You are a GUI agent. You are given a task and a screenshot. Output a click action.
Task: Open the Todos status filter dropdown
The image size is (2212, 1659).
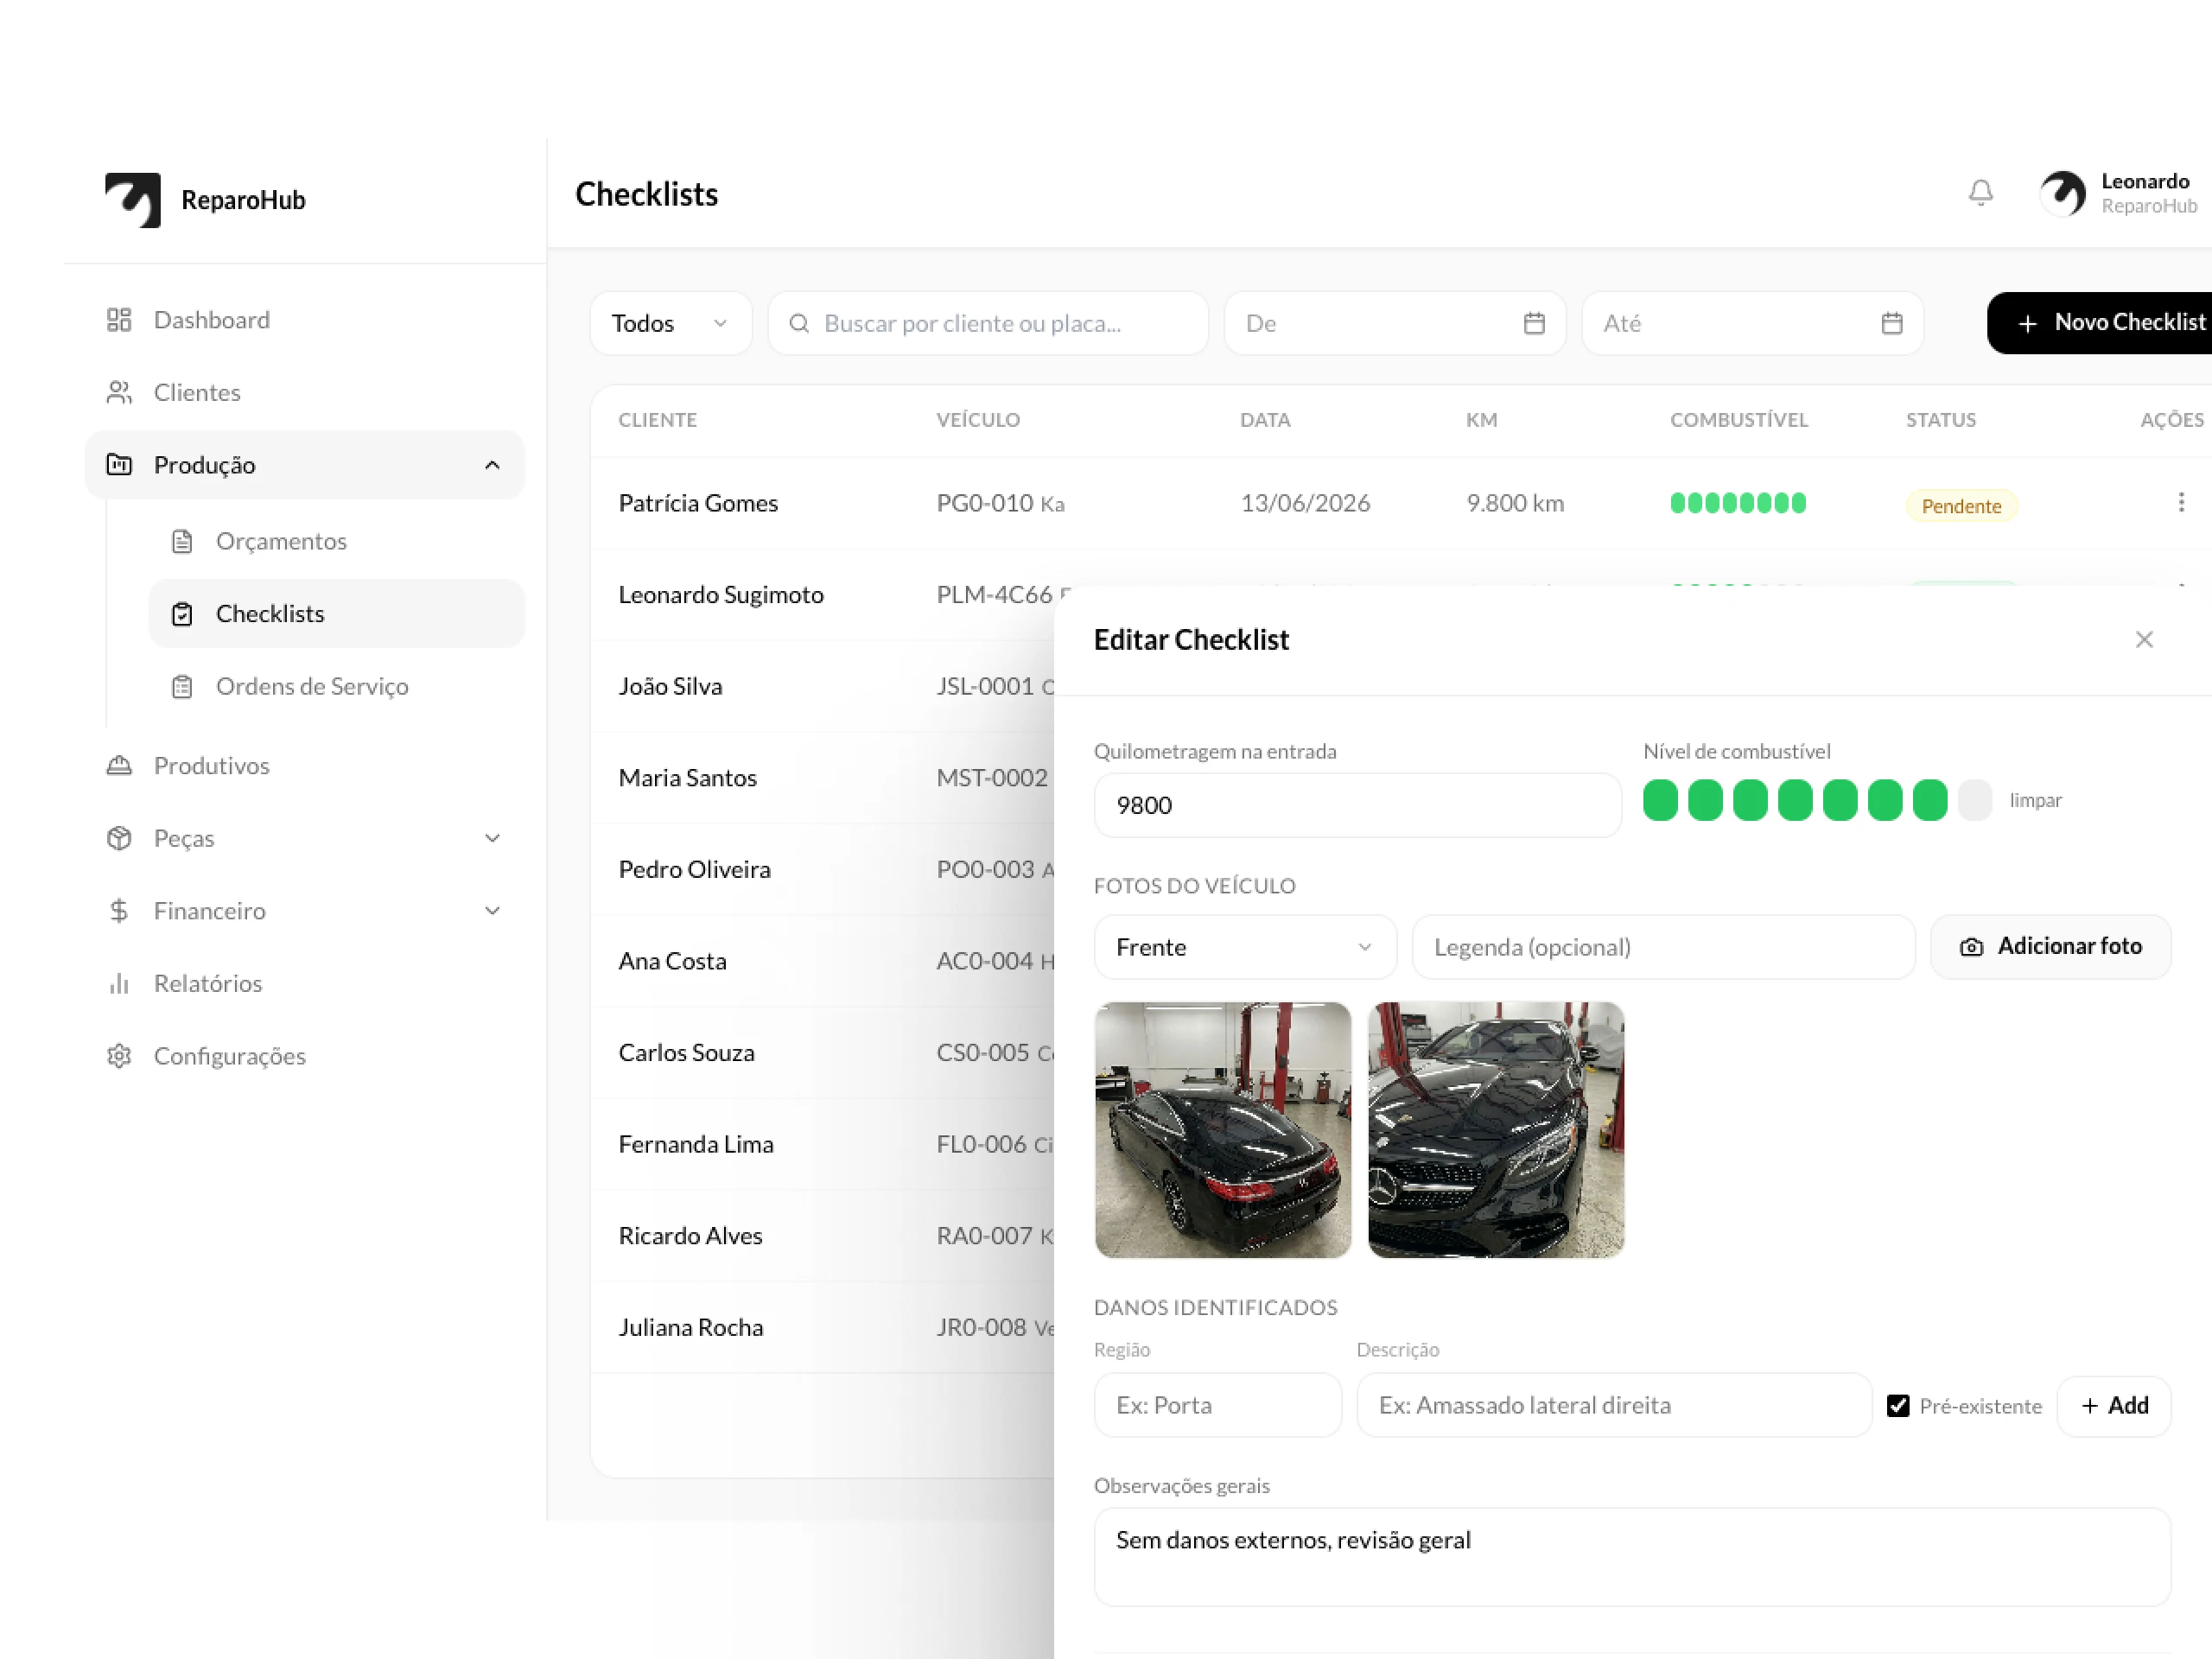pos(670,323)
